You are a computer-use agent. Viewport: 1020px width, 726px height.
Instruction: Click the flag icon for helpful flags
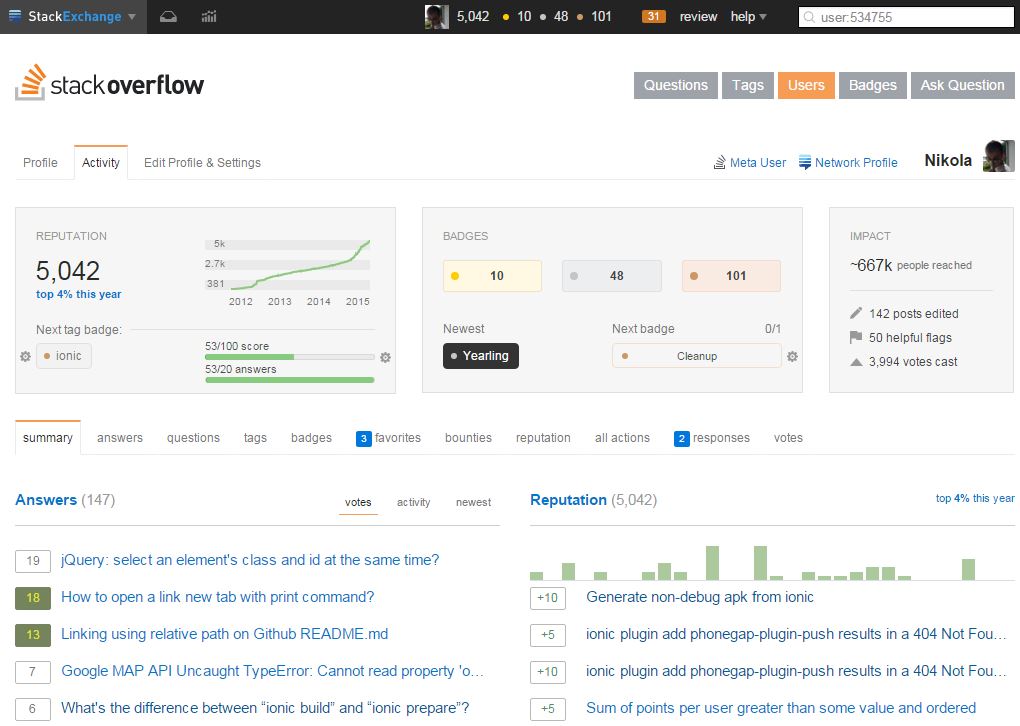click(x=856, y=337)
